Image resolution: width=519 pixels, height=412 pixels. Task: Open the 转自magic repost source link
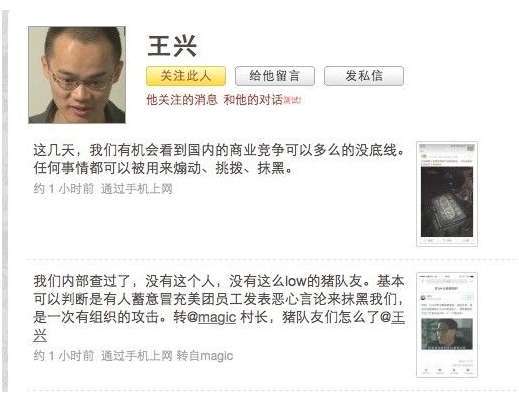click(x=205, y=356)
